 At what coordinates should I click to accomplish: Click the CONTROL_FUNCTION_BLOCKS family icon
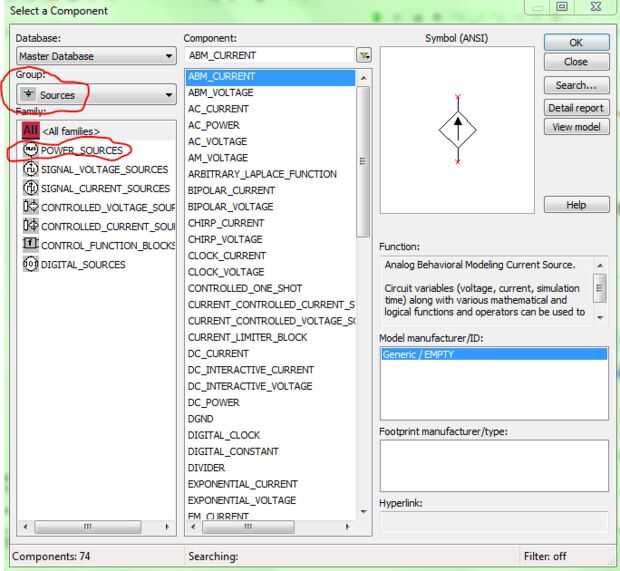pyautogui.click(x=30, y=244)
